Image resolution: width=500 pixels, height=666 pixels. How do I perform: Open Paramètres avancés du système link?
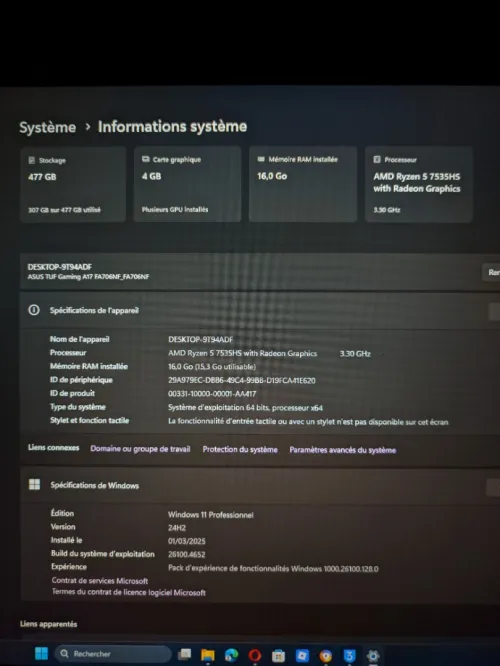coord(343,450)
